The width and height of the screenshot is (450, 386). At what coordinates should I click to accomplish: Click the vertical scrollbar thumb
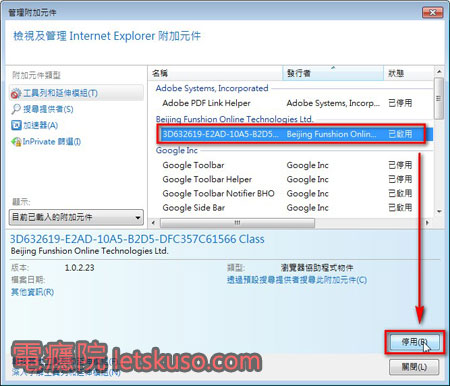coord(439,98)
